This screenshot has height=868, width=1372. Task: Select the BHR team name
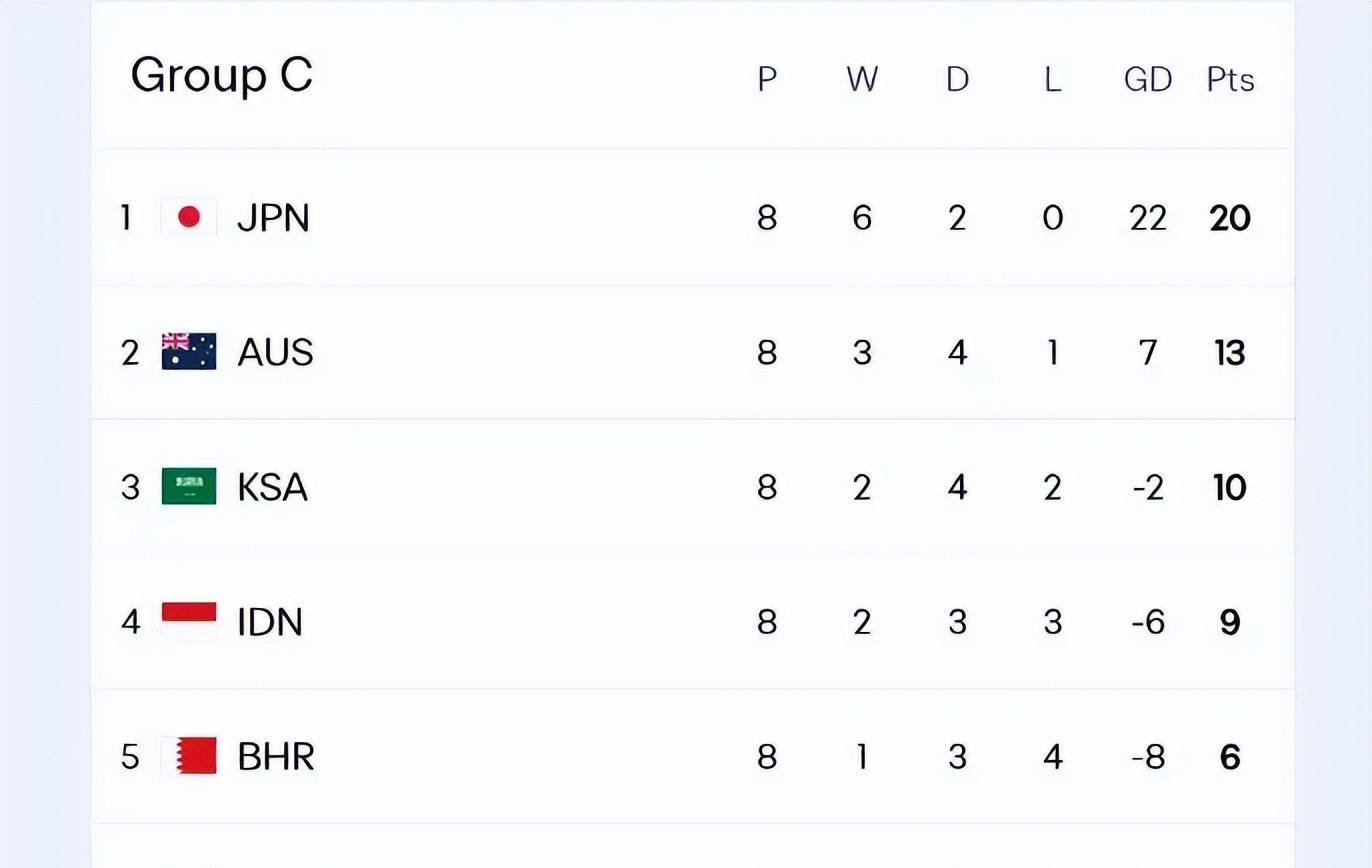[x=276, y=756]
